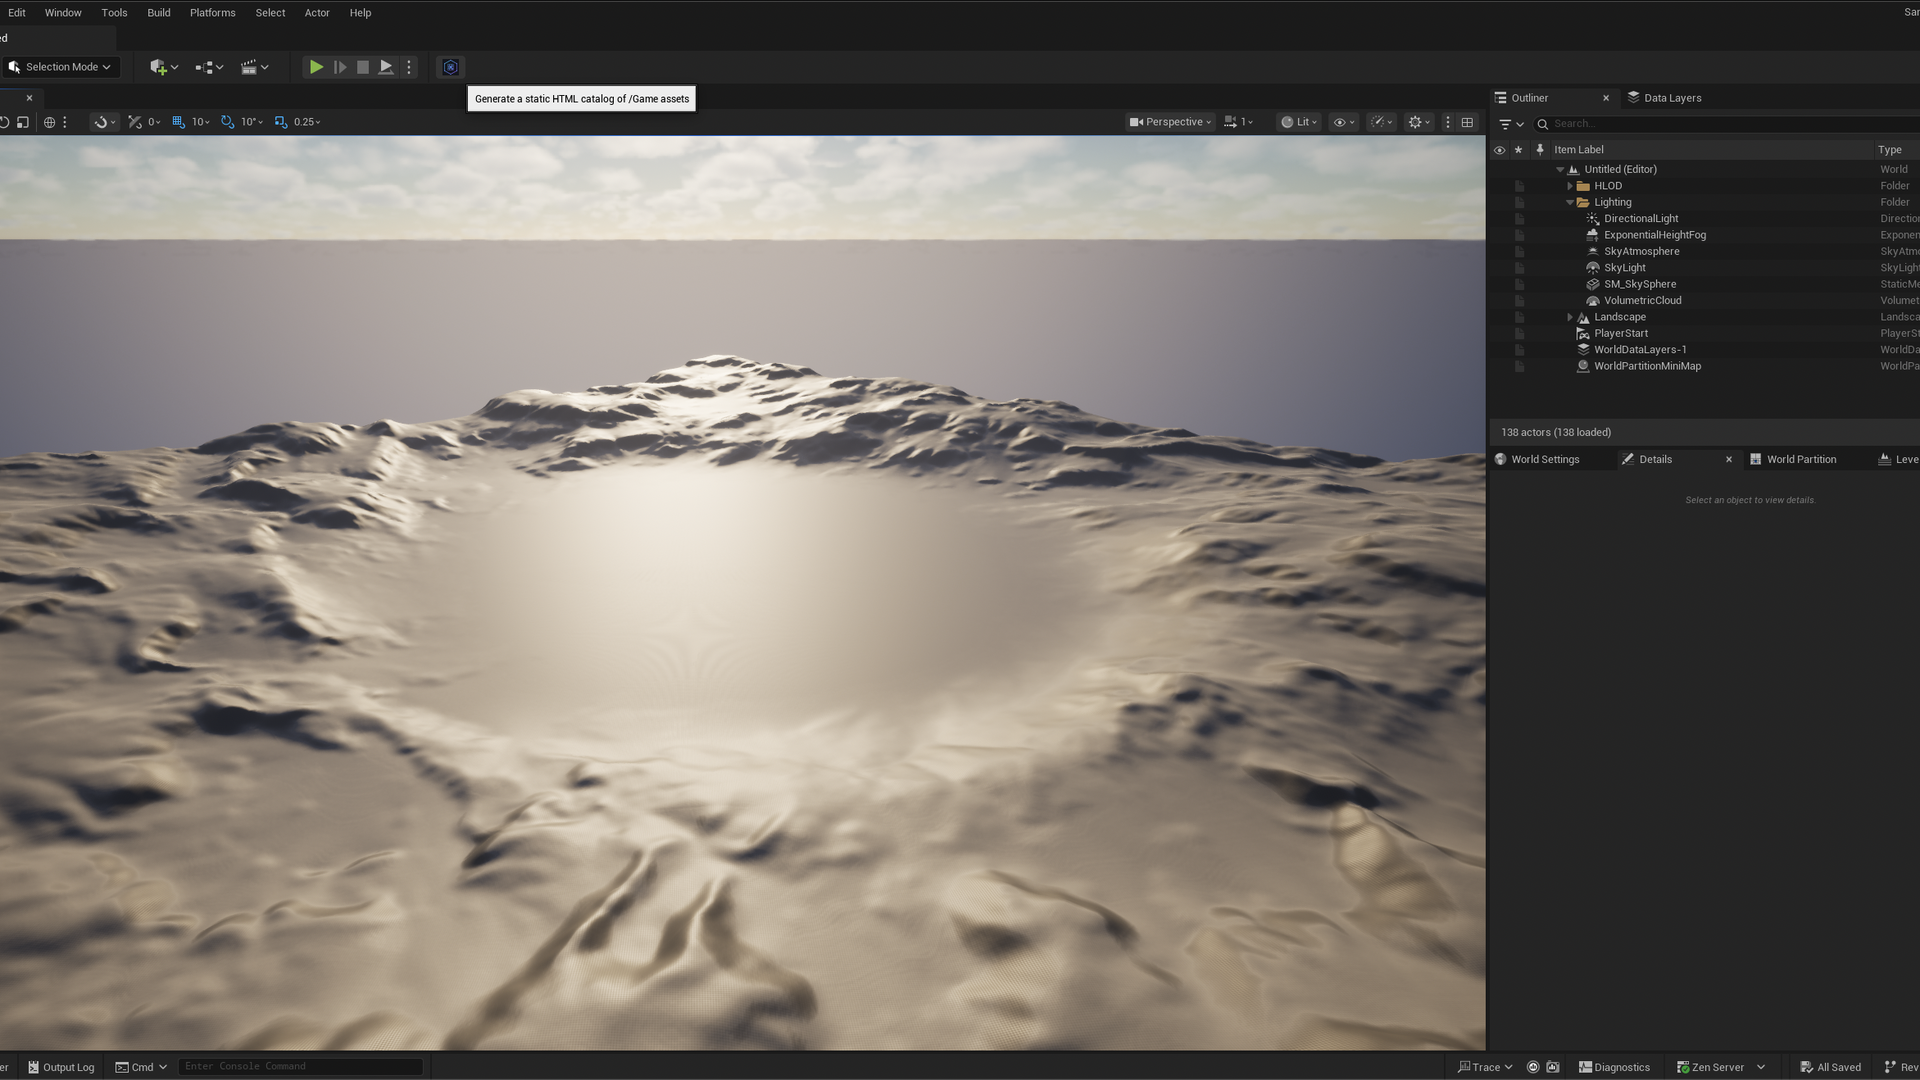Open play options three-dot menu
Viewport: 1920px width, 1080px height.
[x=409, y=67]
